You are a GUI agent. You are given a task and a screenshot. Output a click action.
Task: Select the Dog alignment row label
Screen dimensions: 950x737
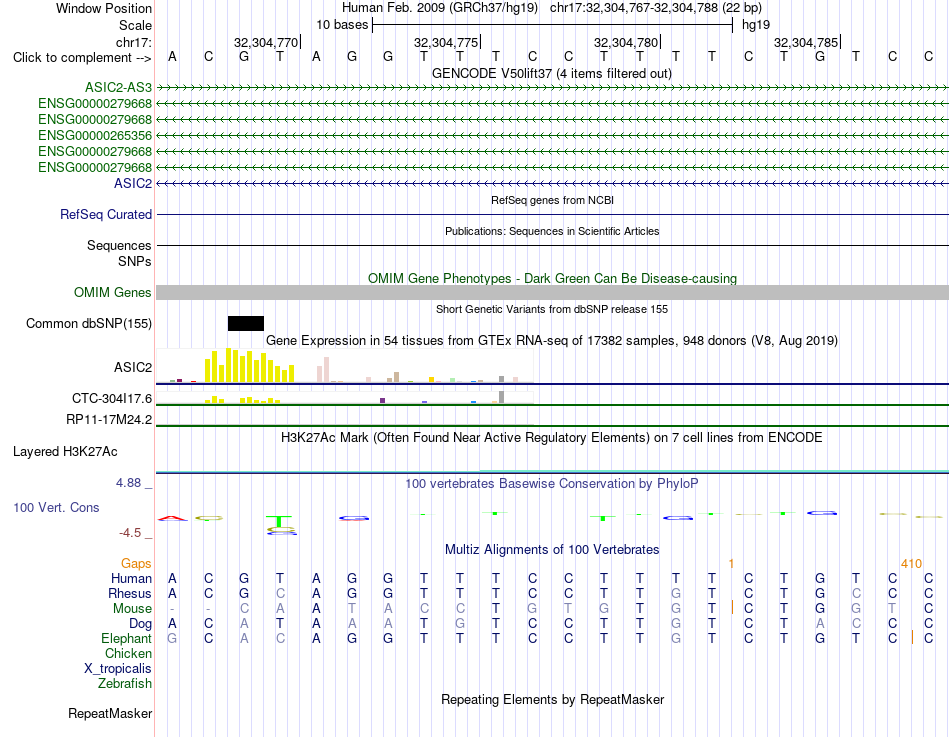(x=140, y=624)
